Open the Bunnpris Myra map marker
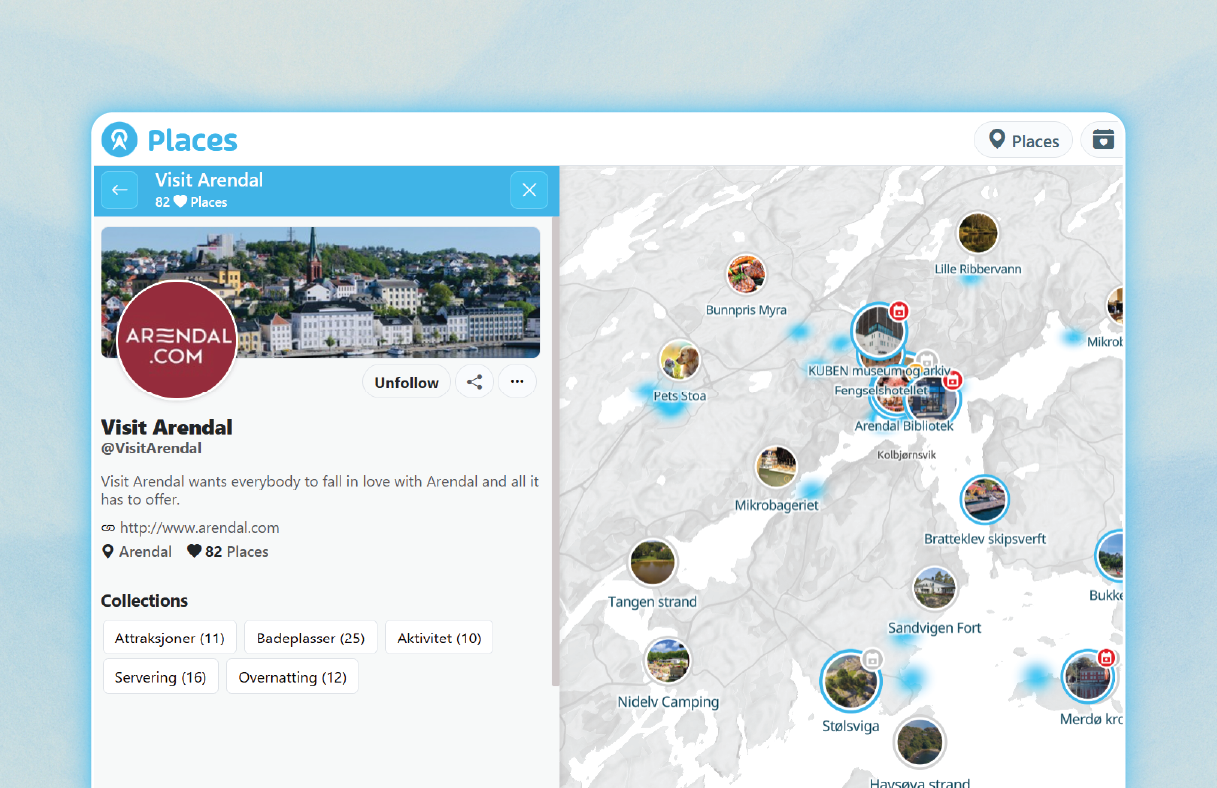Viewport: 1217px width, 788px height. coord(746,274)
